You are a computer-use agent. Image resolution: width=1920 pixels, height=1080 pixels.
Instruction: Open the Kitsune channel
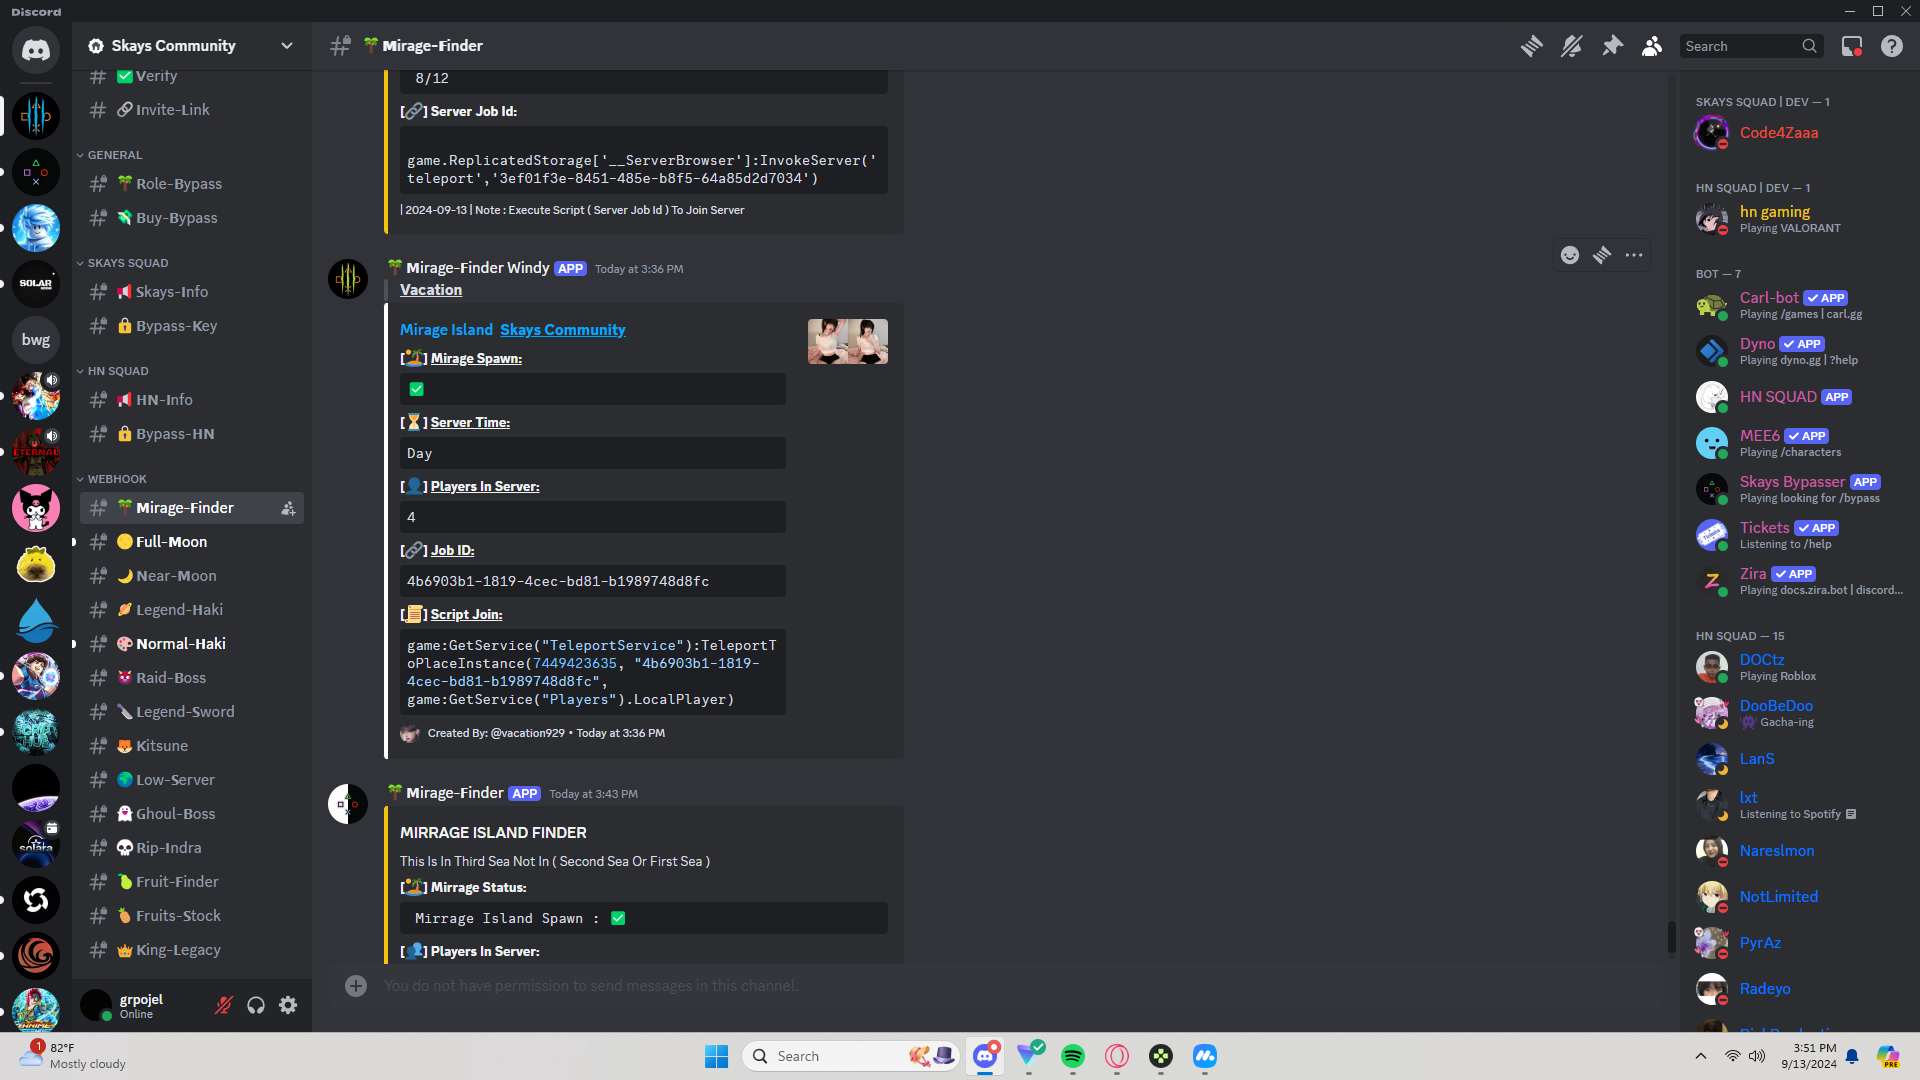coord(192,746)
